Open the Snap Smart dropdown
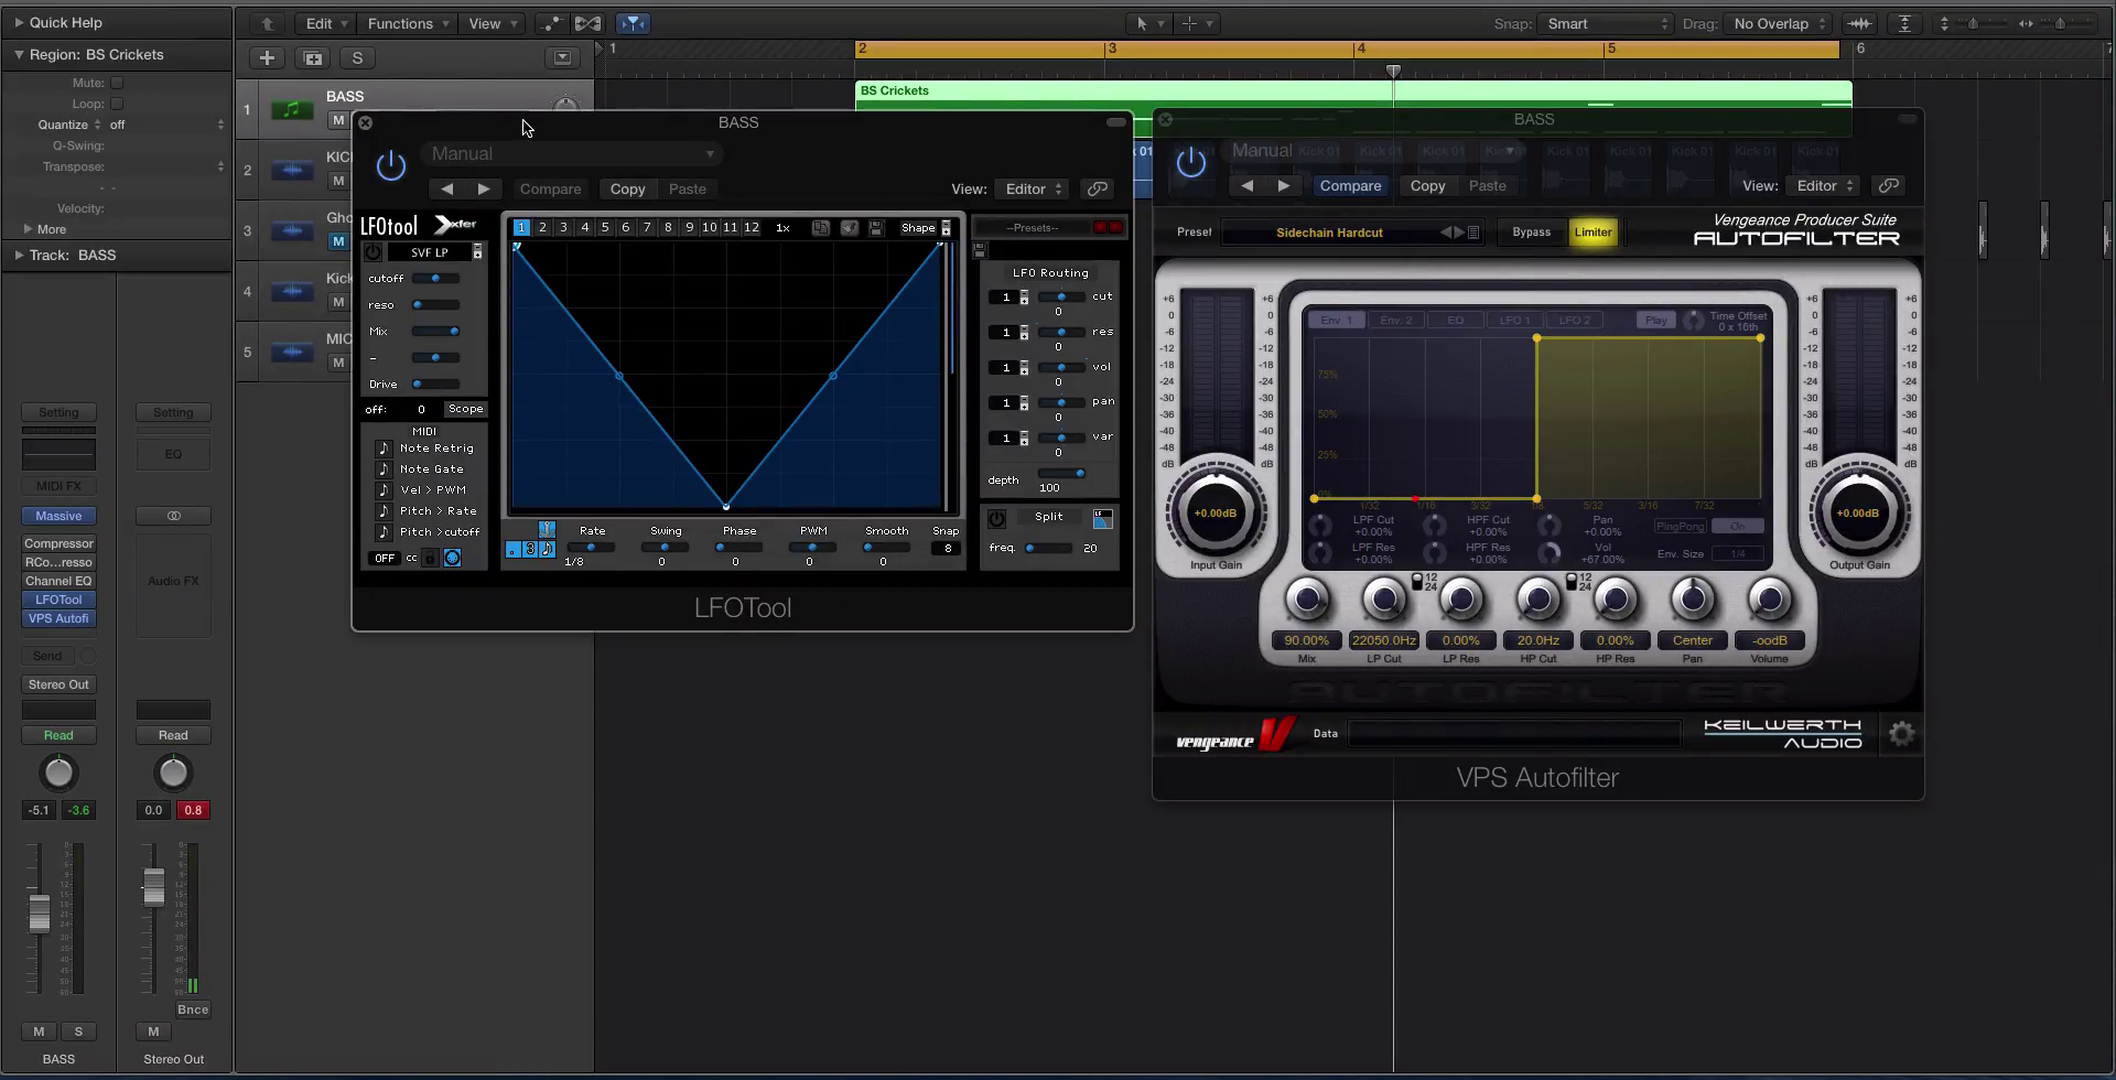This screenshot has width=2116, height=1080. pyautogui.click(x=1605, y=24)
